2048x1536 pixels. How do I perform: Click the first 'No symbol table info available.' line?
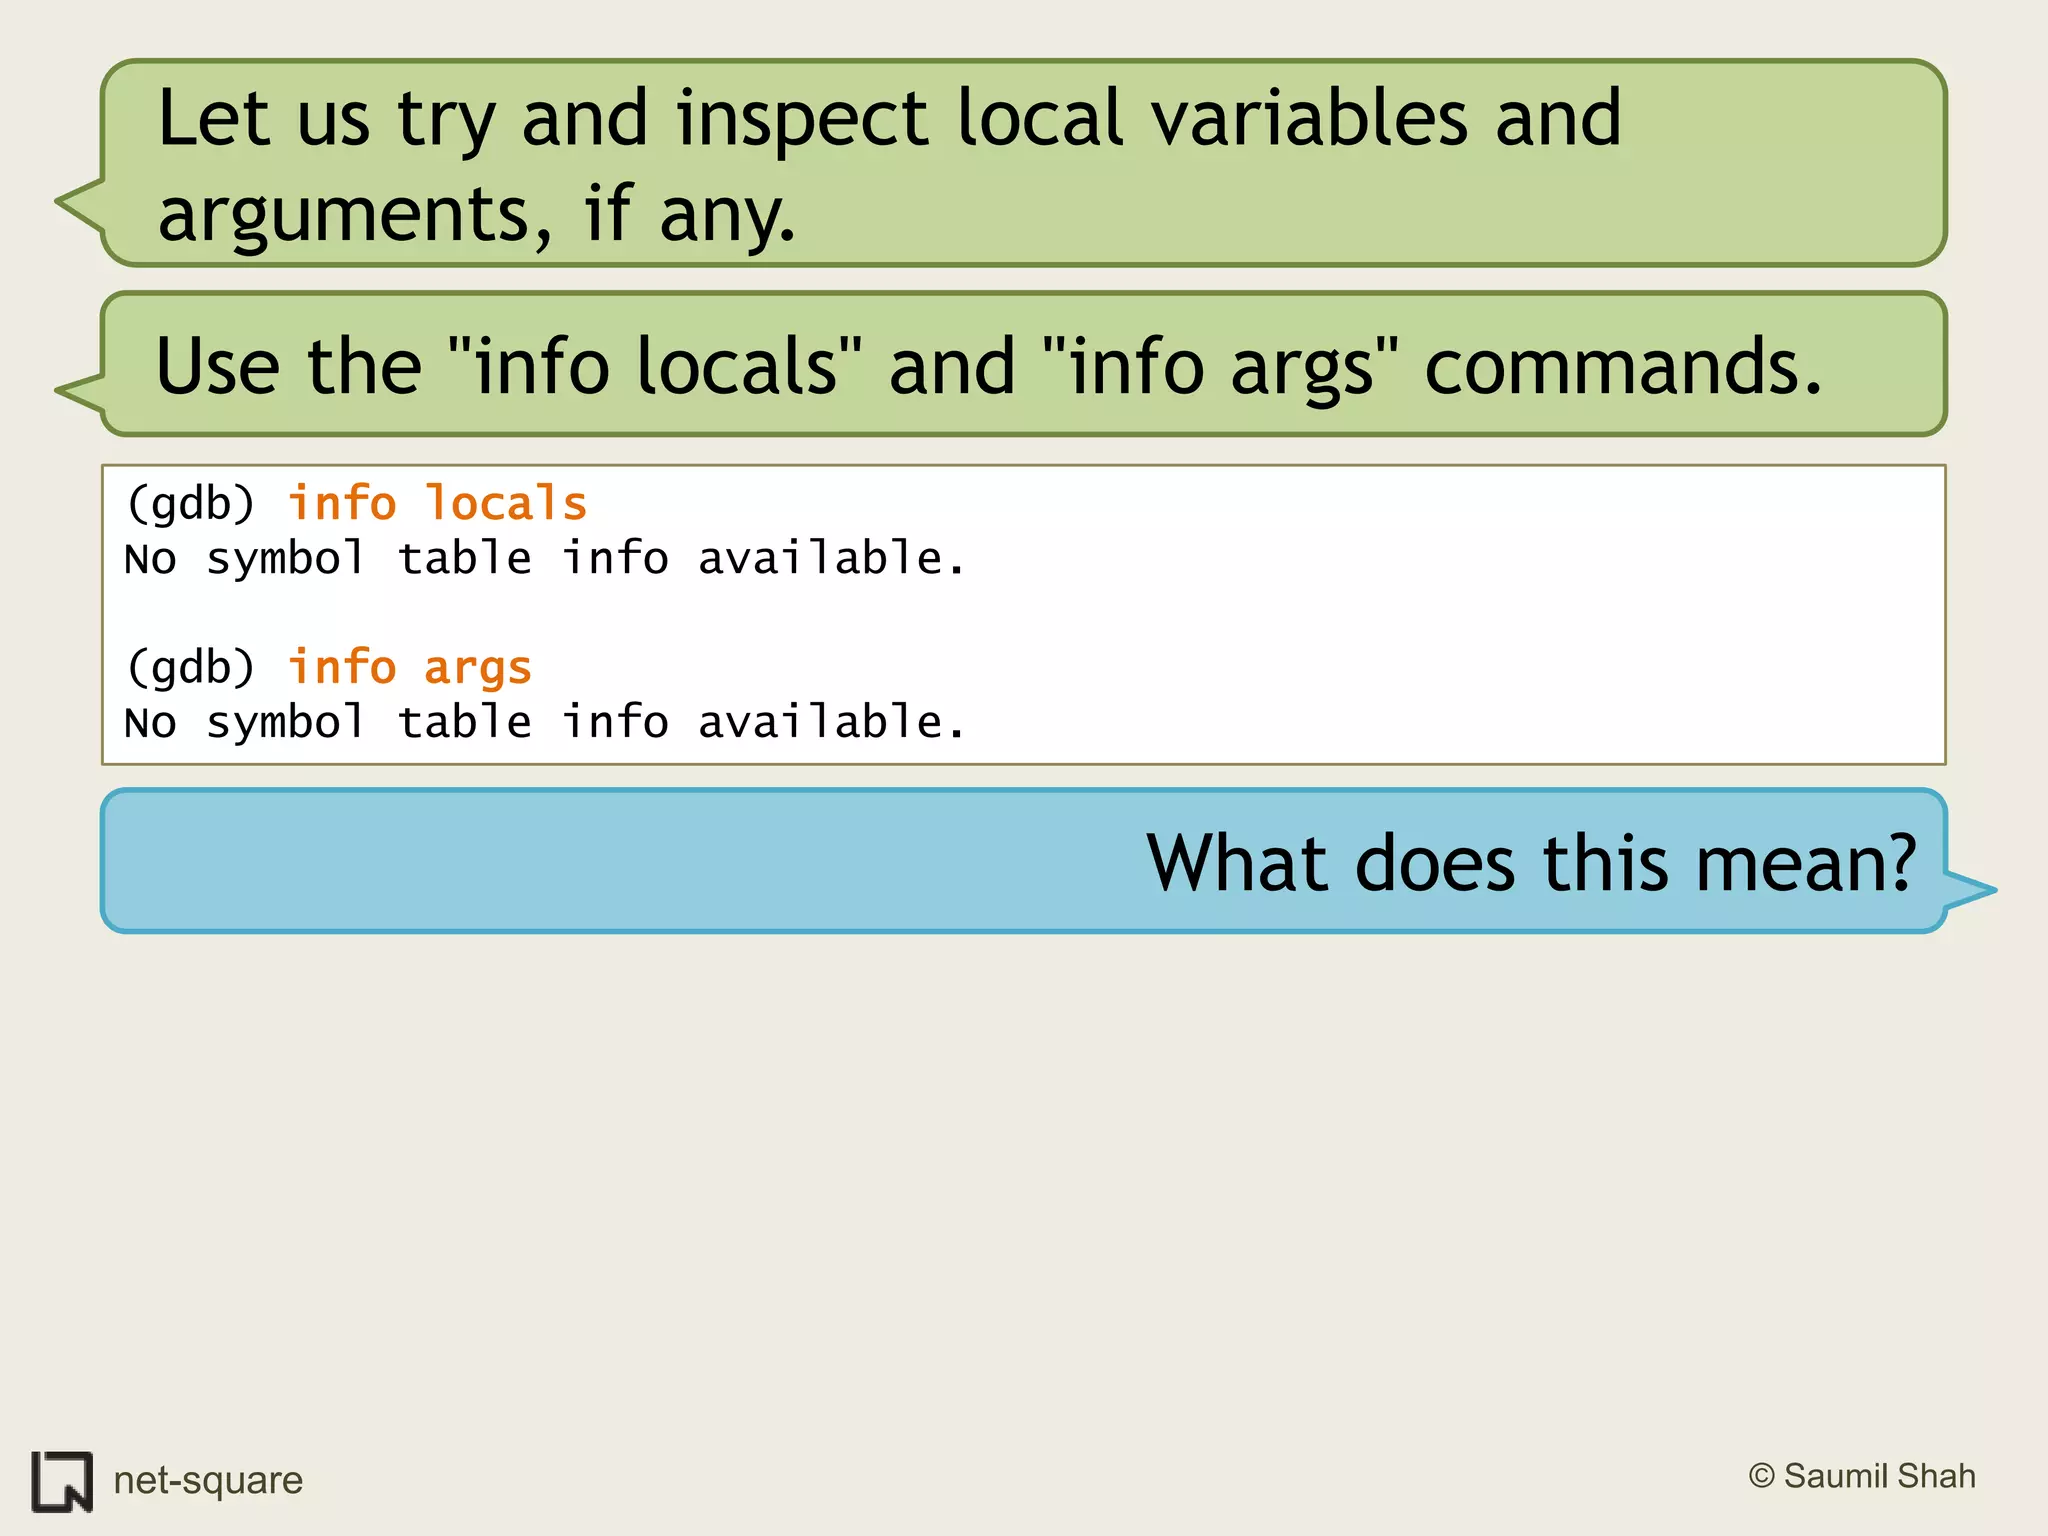coord(545,558)
